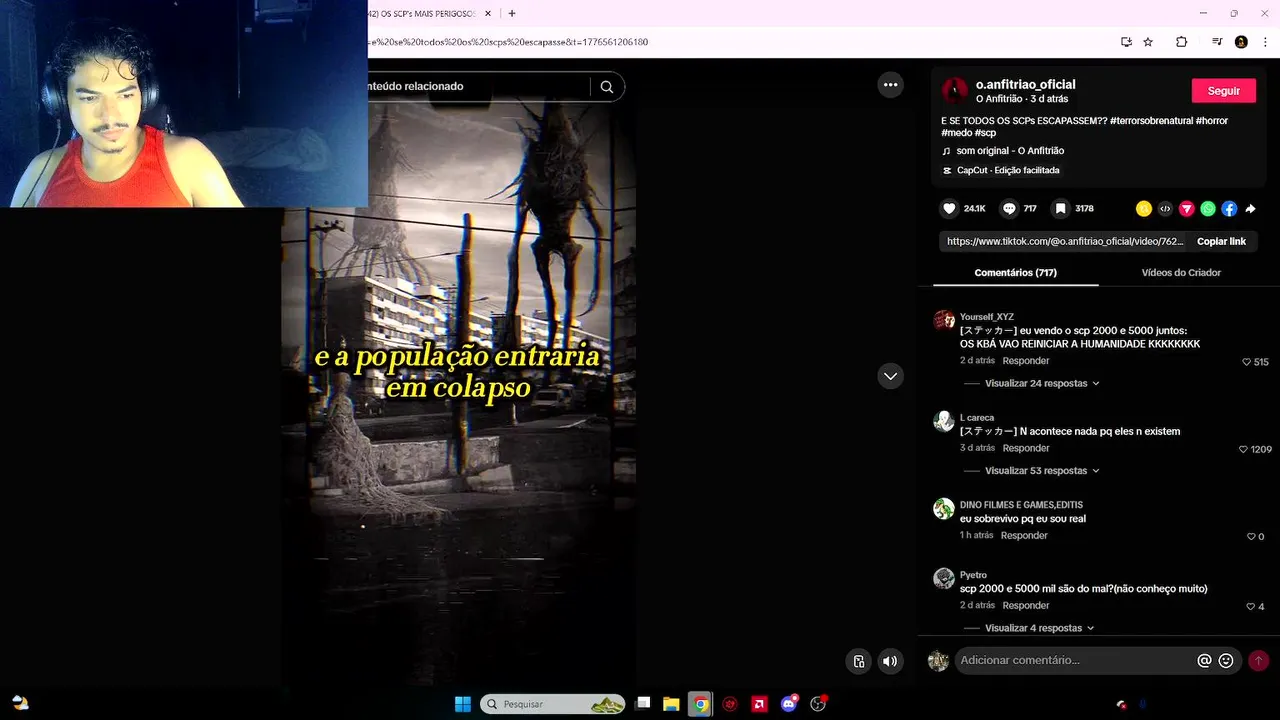
Task: Insert a mention with the @ icon
Action: click(1204, 661)
